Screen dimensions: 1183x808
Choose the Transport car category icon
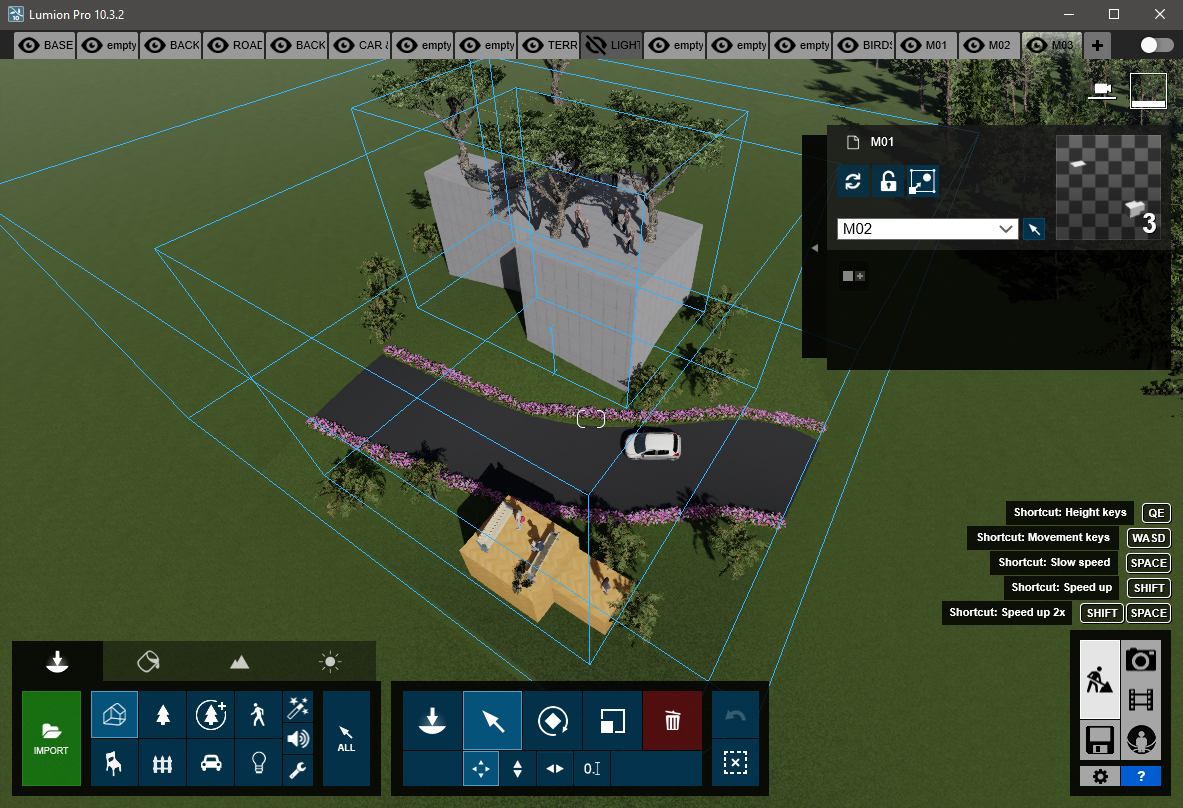(x=210, y=763)
